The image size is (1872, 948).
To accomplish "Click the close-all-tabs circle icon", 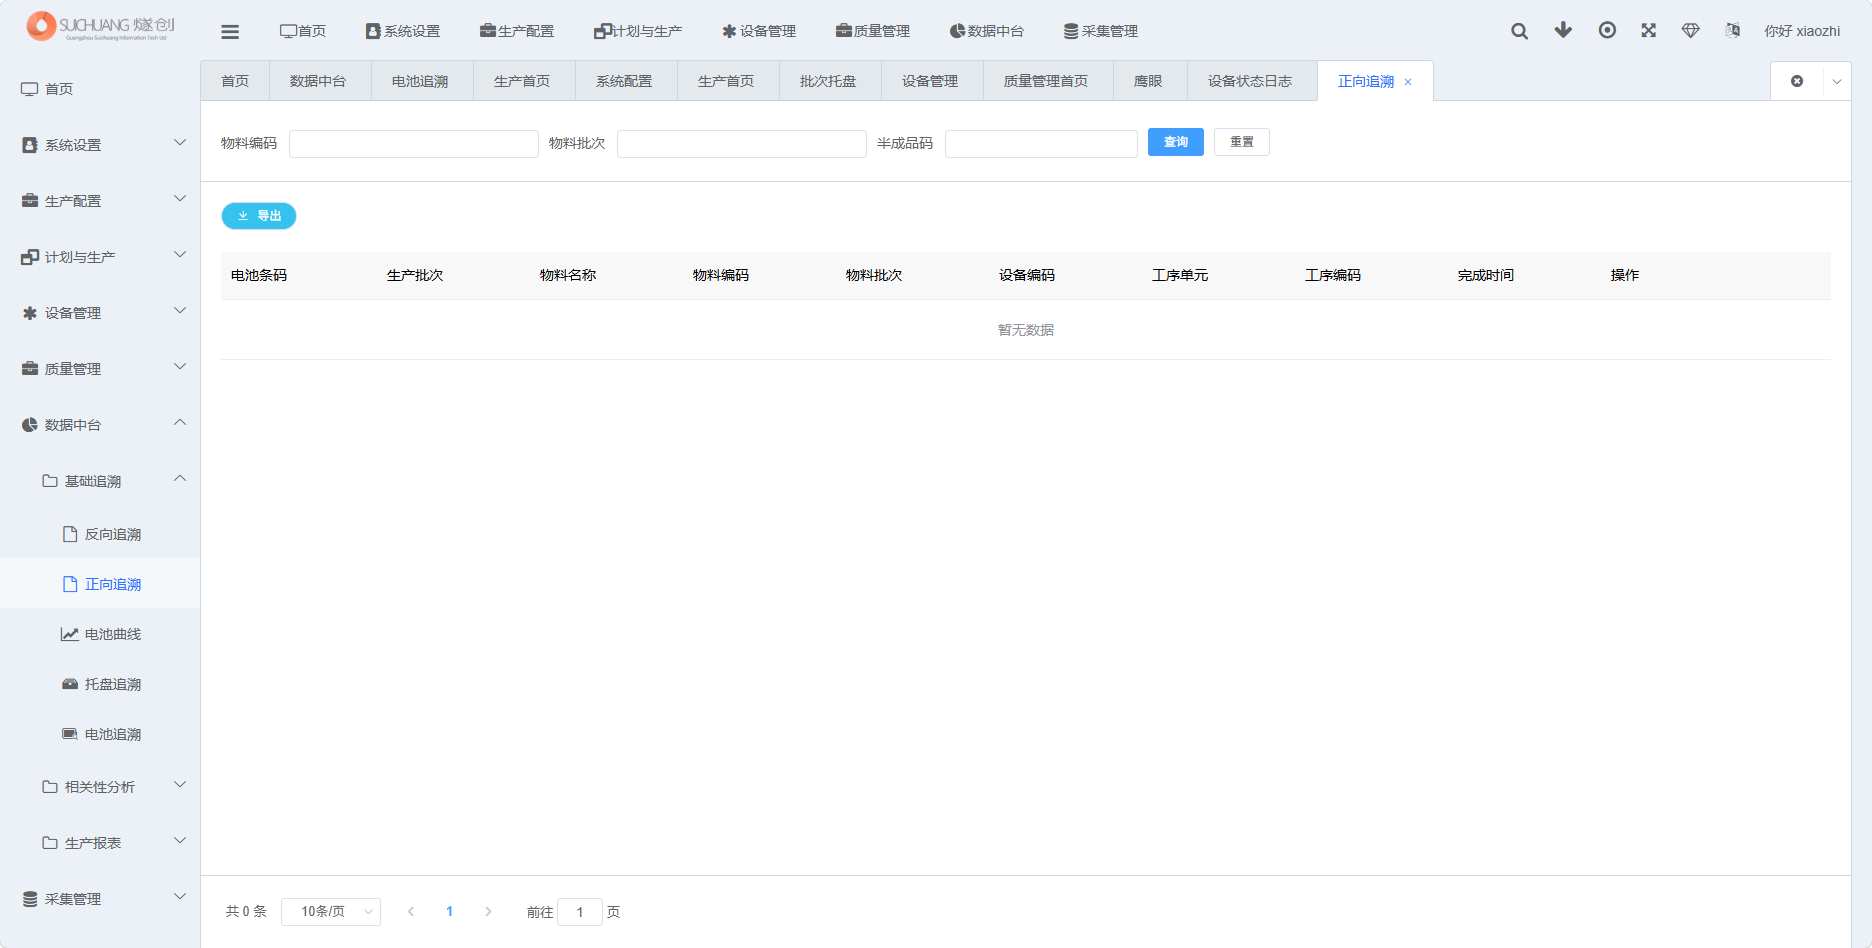I will coord(1797,81).
